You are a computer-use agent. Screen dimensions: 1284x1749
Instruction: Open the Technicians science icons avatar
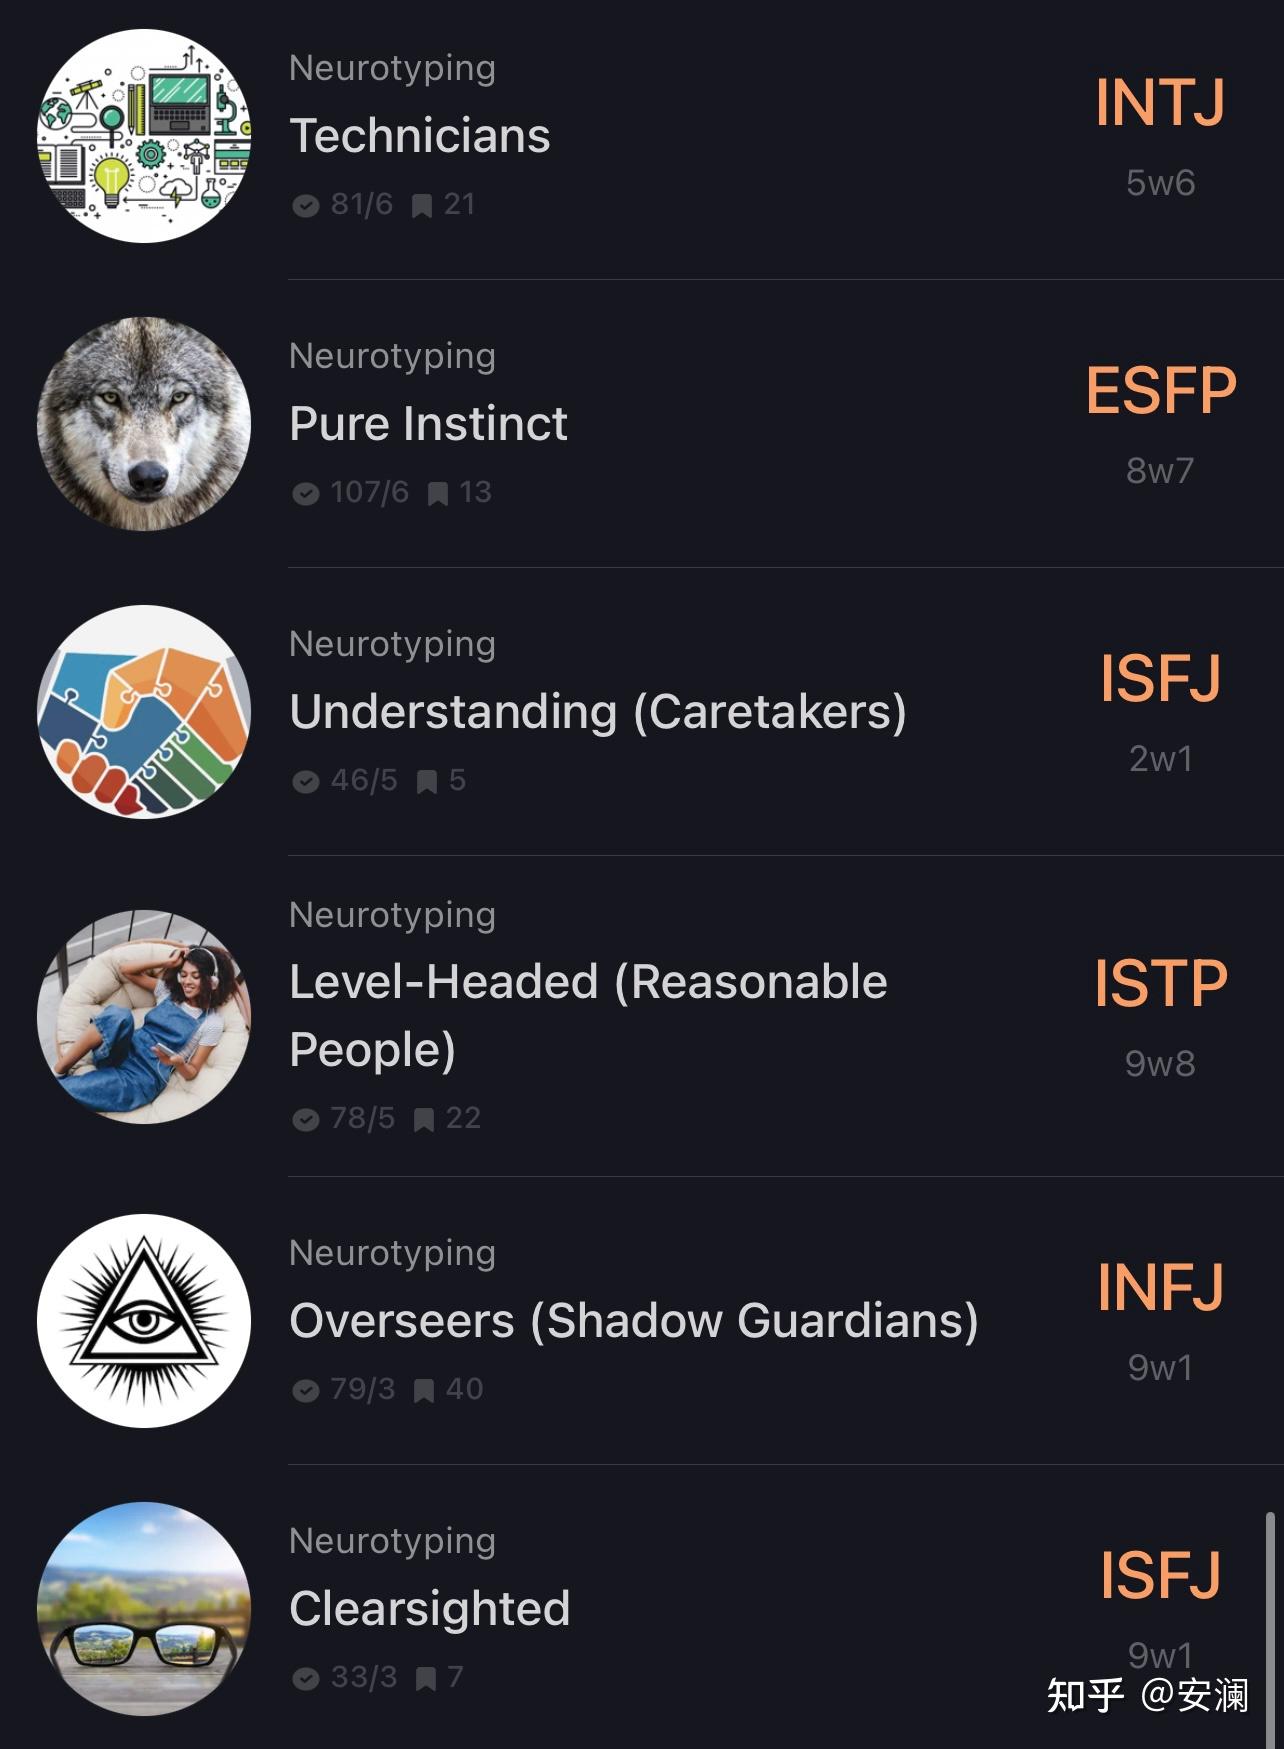[144, 136]
